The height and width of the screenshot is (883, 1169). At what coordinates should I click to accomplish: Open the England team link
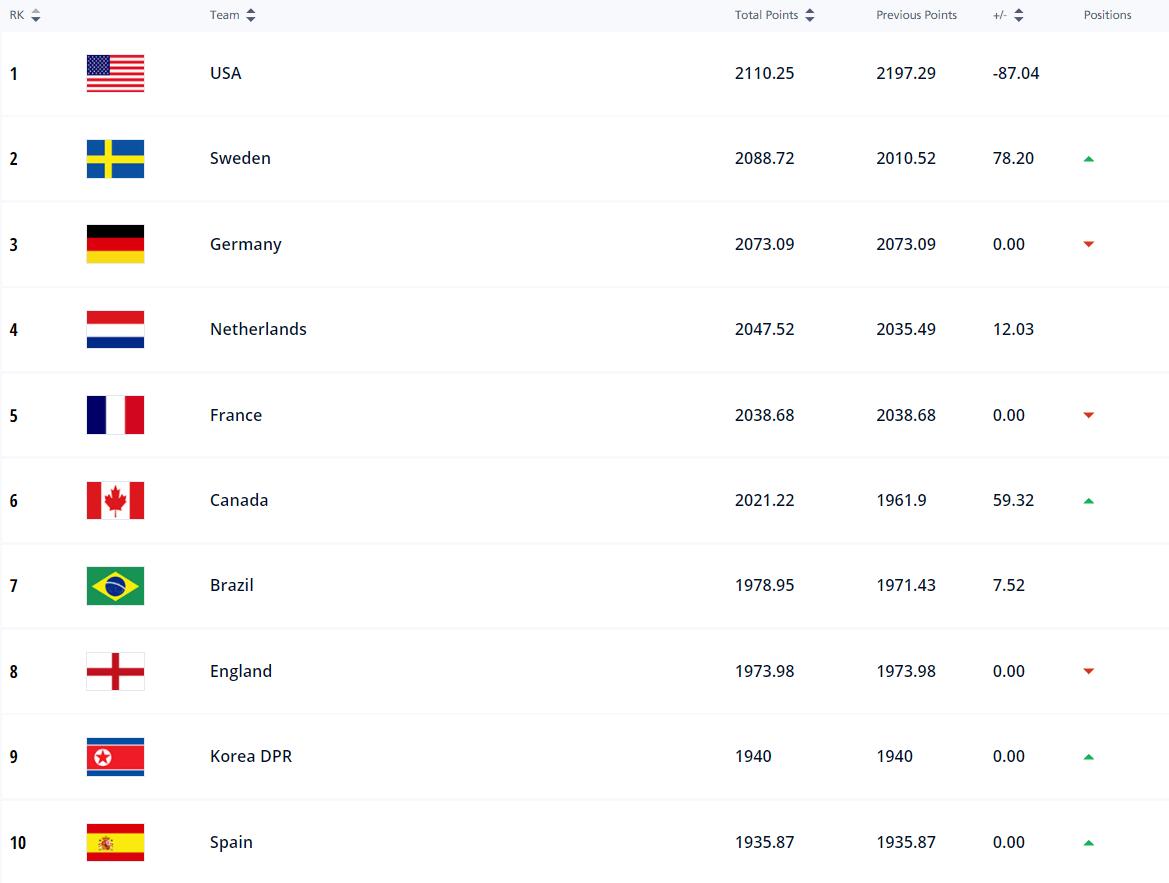tap(241, 671)
